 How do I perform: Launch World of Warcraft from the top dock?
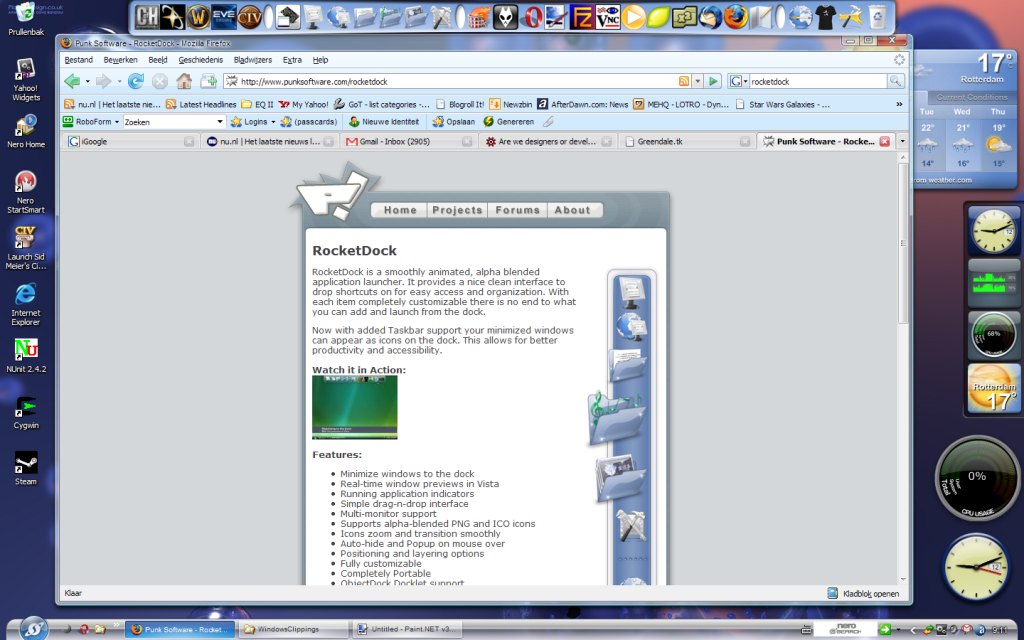[x=199, y=17]
